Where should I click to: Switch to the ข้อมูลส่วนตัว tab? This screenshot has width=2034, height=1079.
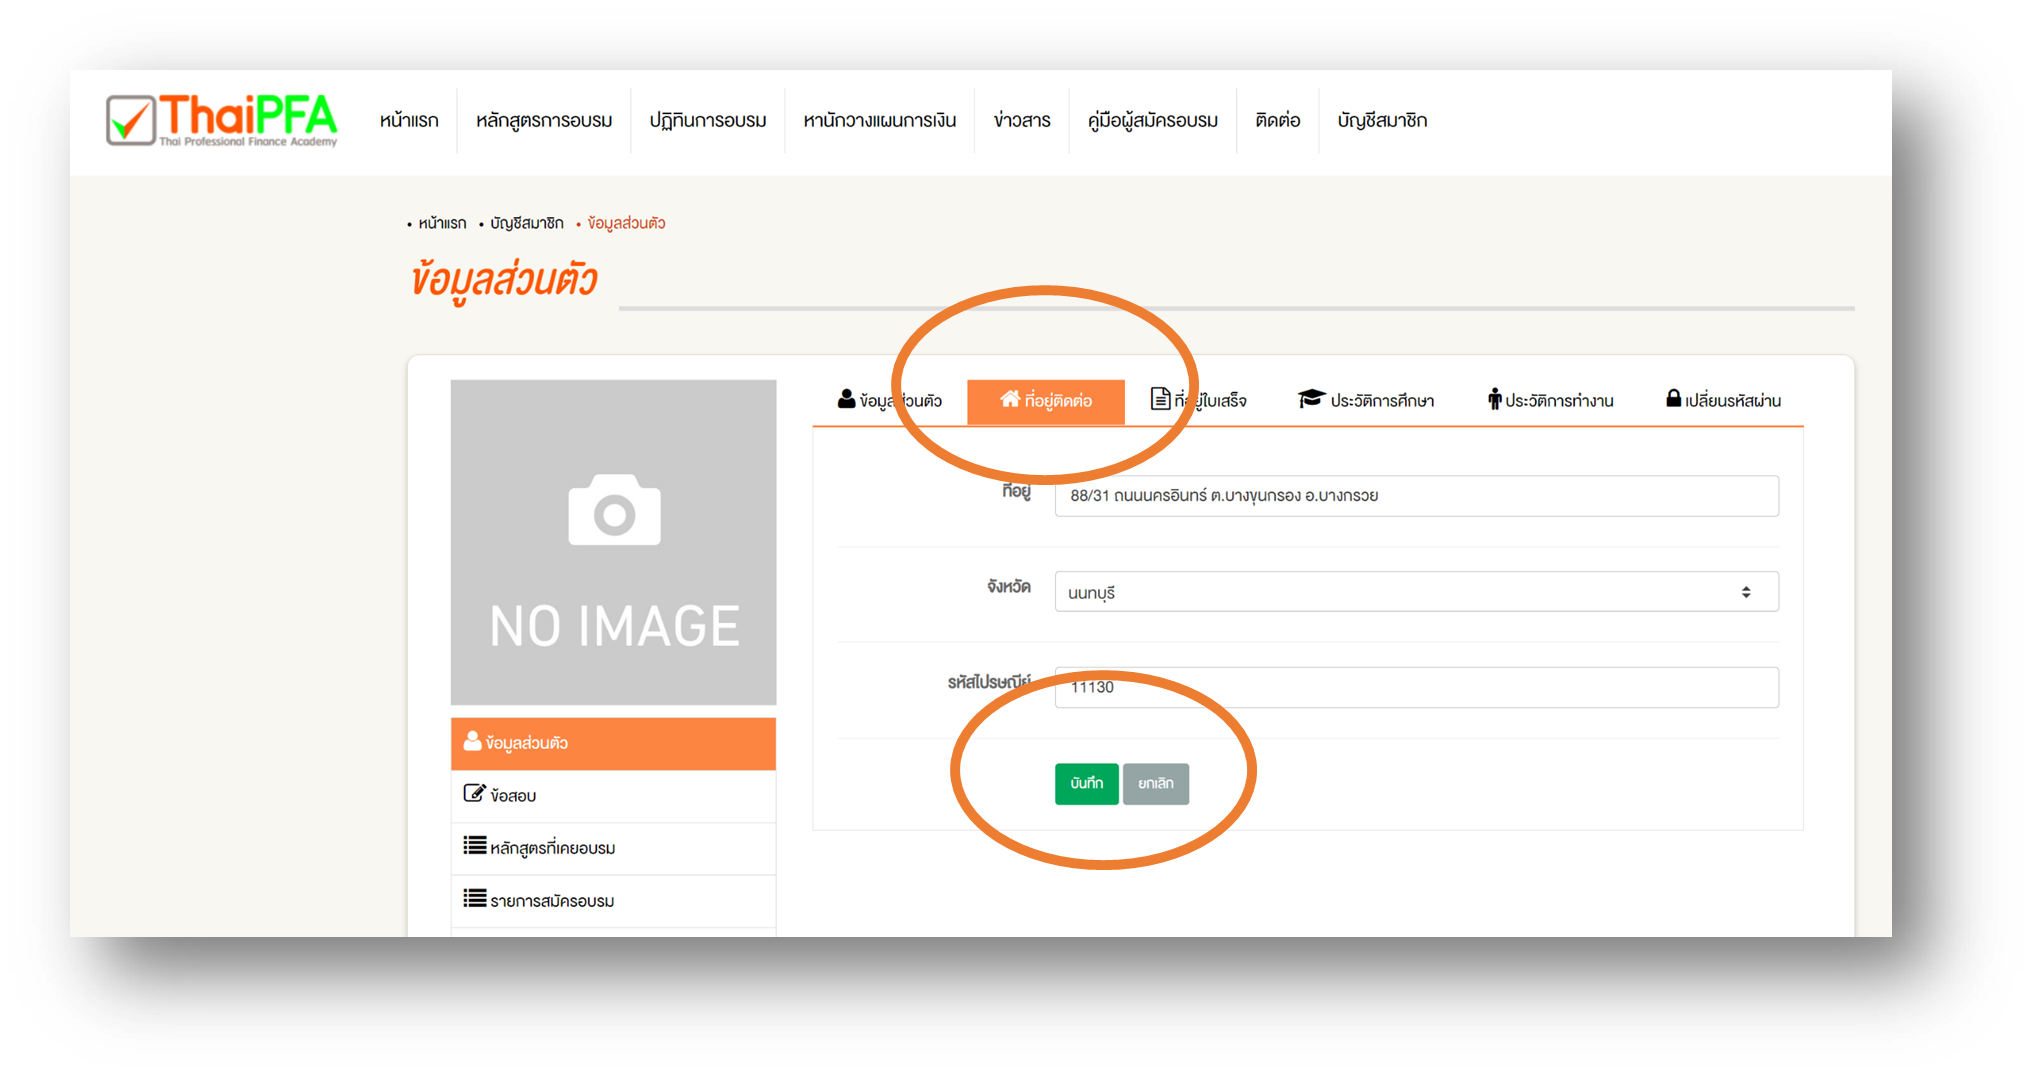tap(890, 401)
